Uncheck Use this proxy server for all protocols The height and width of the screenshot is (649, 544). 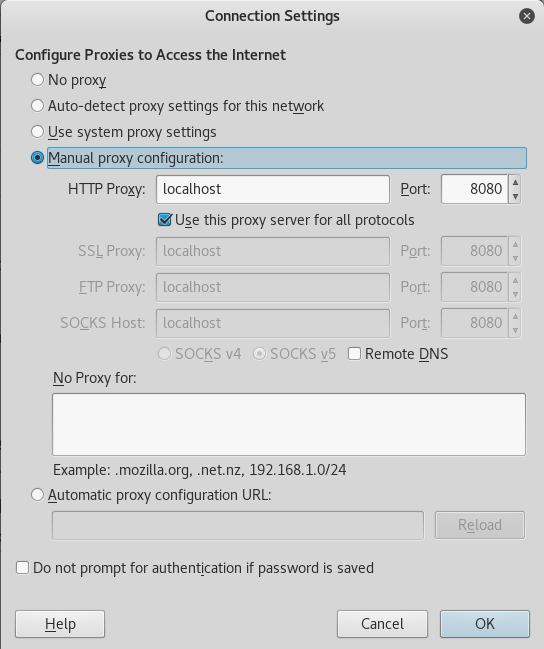point(165,220)
